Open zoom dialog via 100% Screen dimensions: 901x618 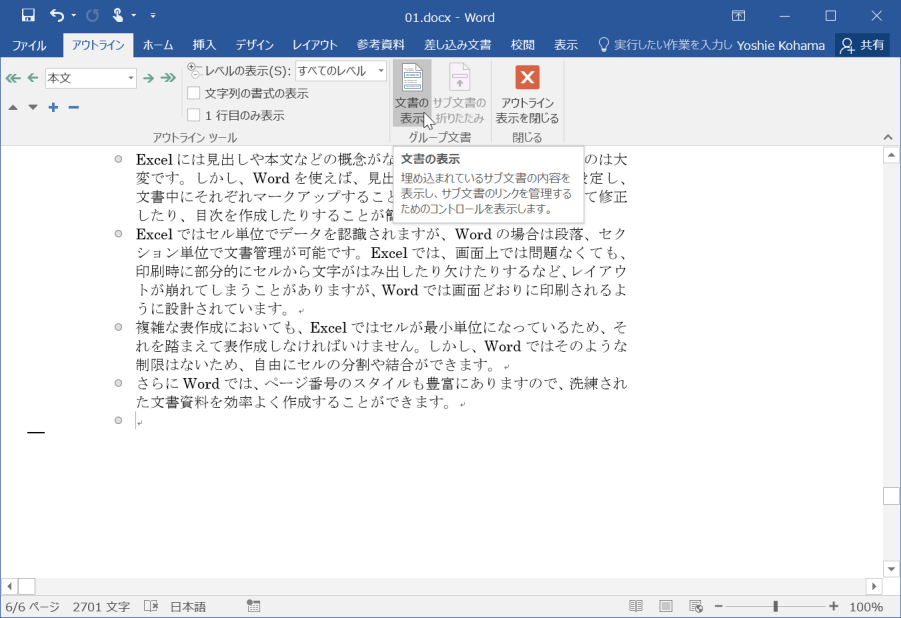(x=865, y=607)
